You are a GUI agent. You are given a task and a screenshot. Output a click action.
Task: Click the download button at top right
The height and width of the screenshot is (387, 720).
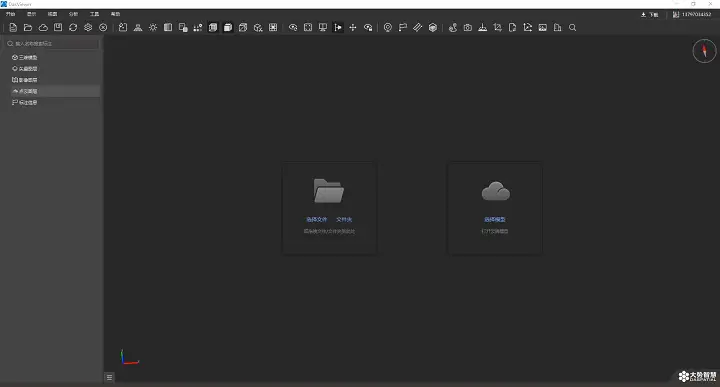[650, 15]
